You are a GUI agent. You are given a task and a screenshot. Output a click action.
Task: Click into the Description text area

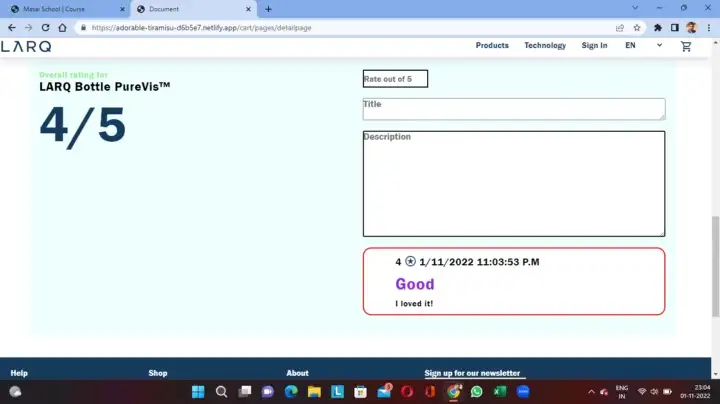514,184
